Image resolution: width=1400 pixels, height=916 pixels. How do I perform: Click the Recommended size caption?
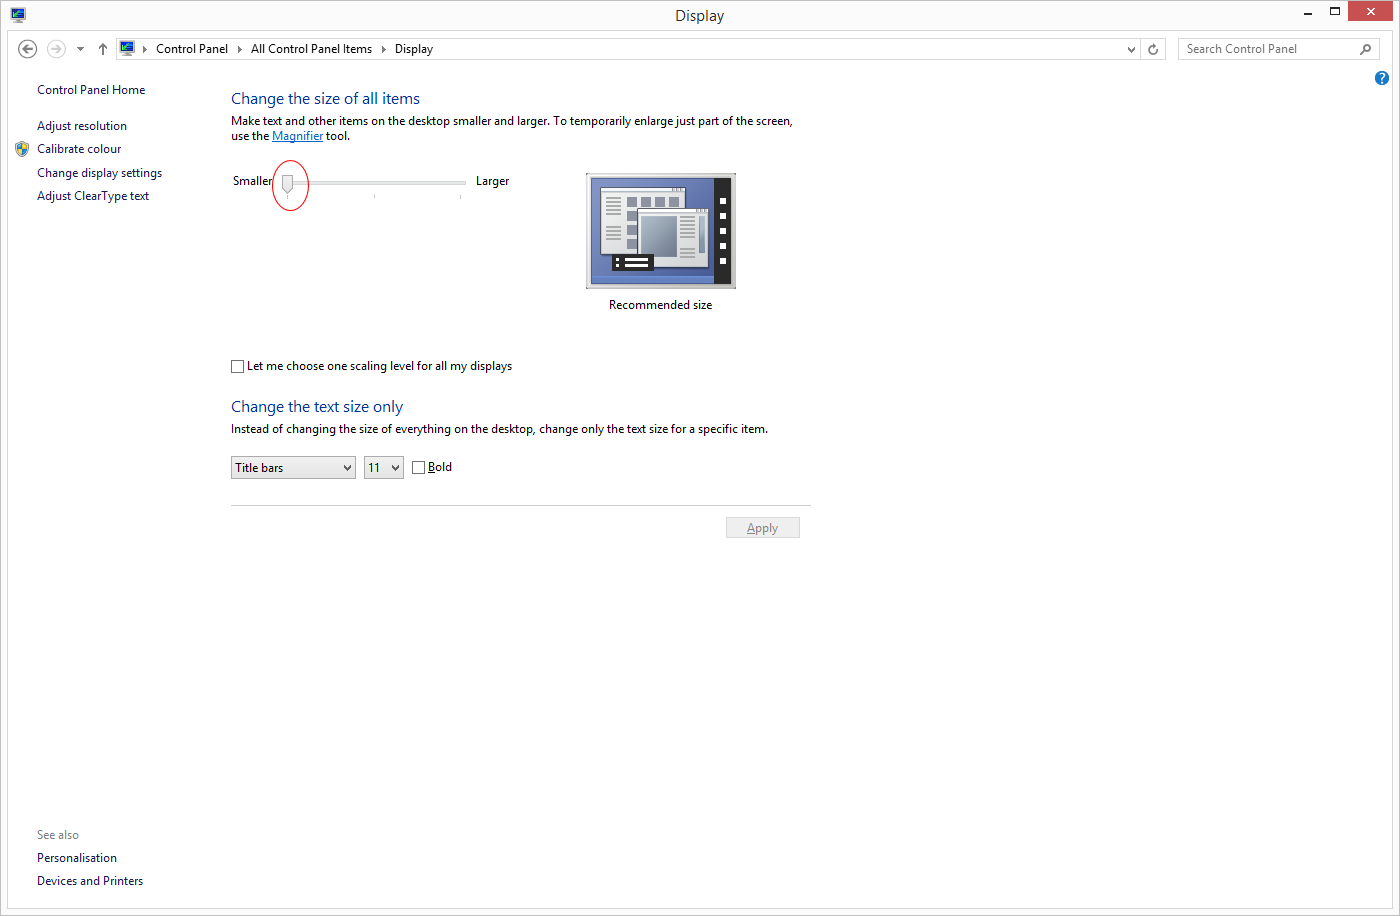661,305
